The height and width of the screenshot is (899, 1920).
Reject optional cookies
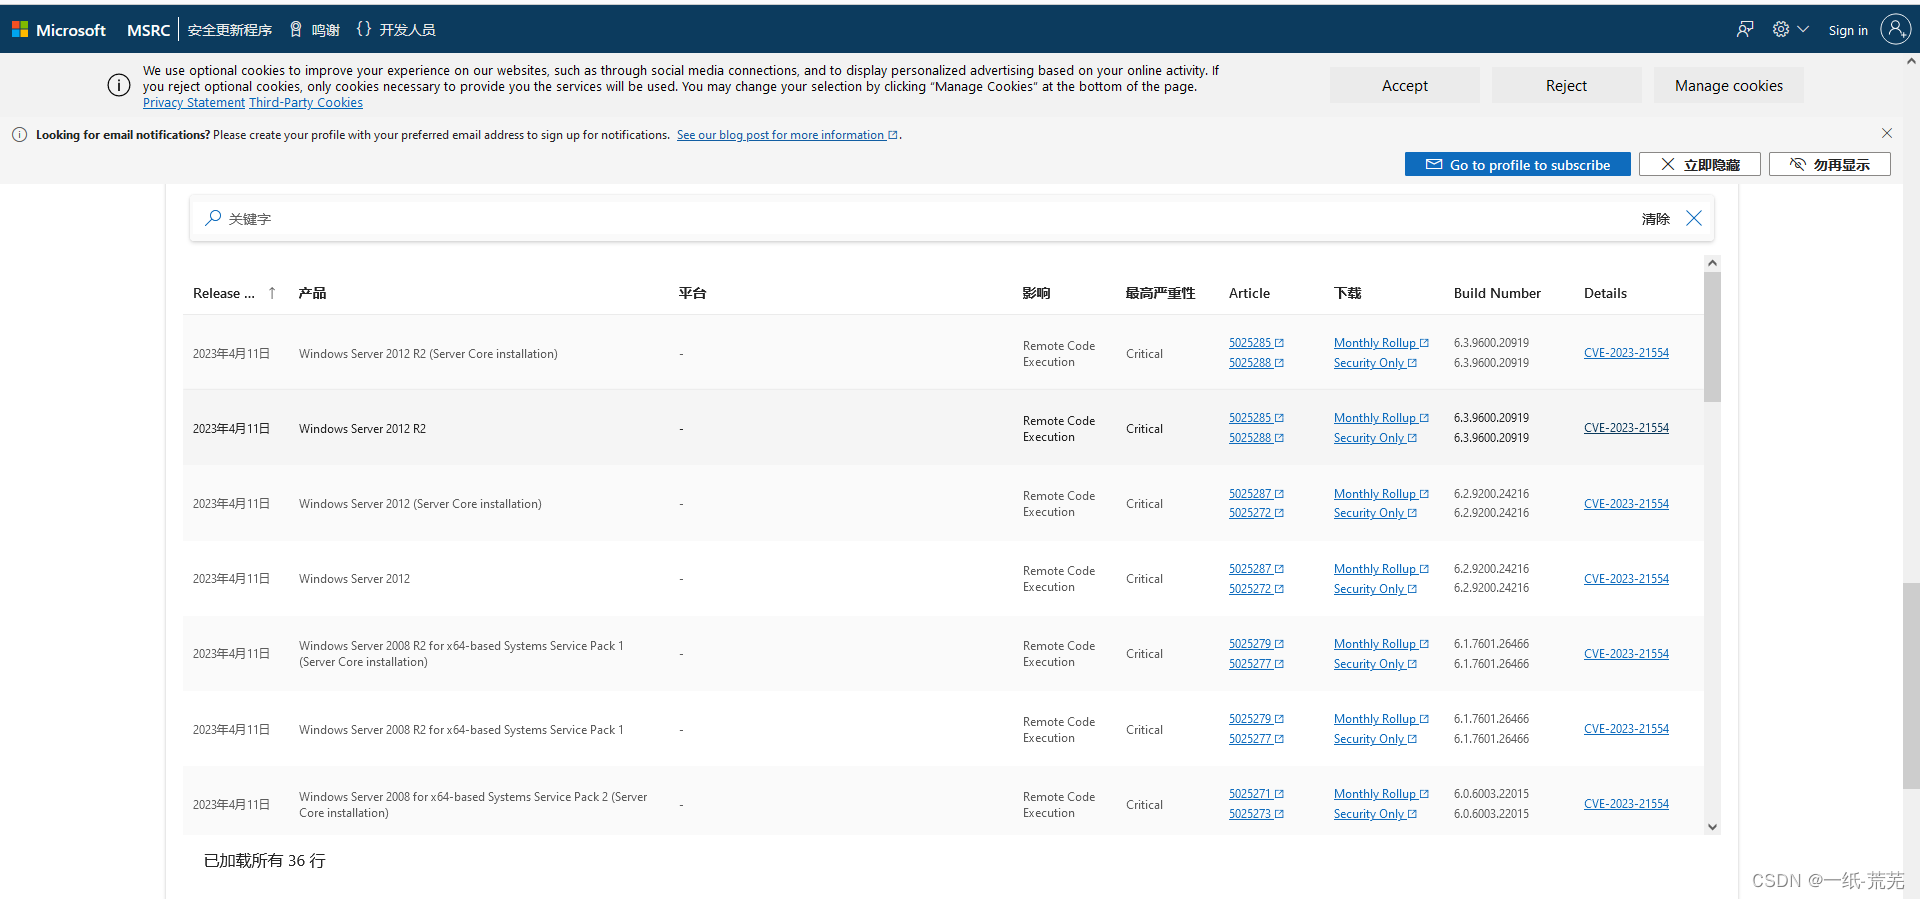coord(1566,85)
